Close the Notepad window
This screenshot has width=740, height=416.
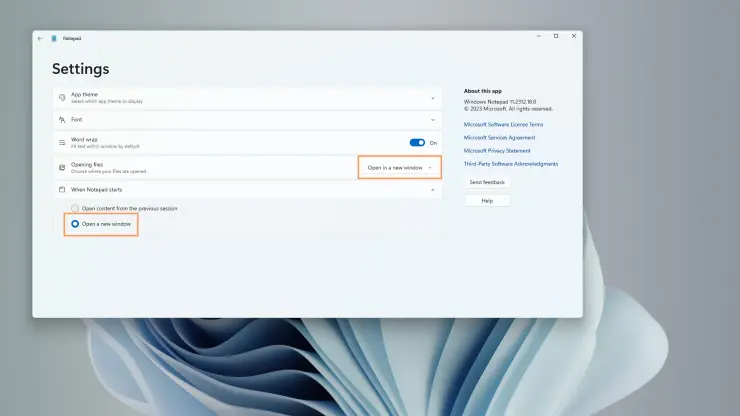574,36
